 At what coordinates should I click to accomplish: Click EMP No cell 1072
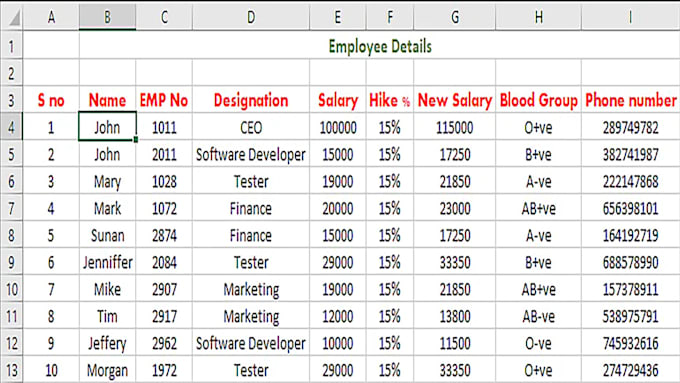click(164, 209)
